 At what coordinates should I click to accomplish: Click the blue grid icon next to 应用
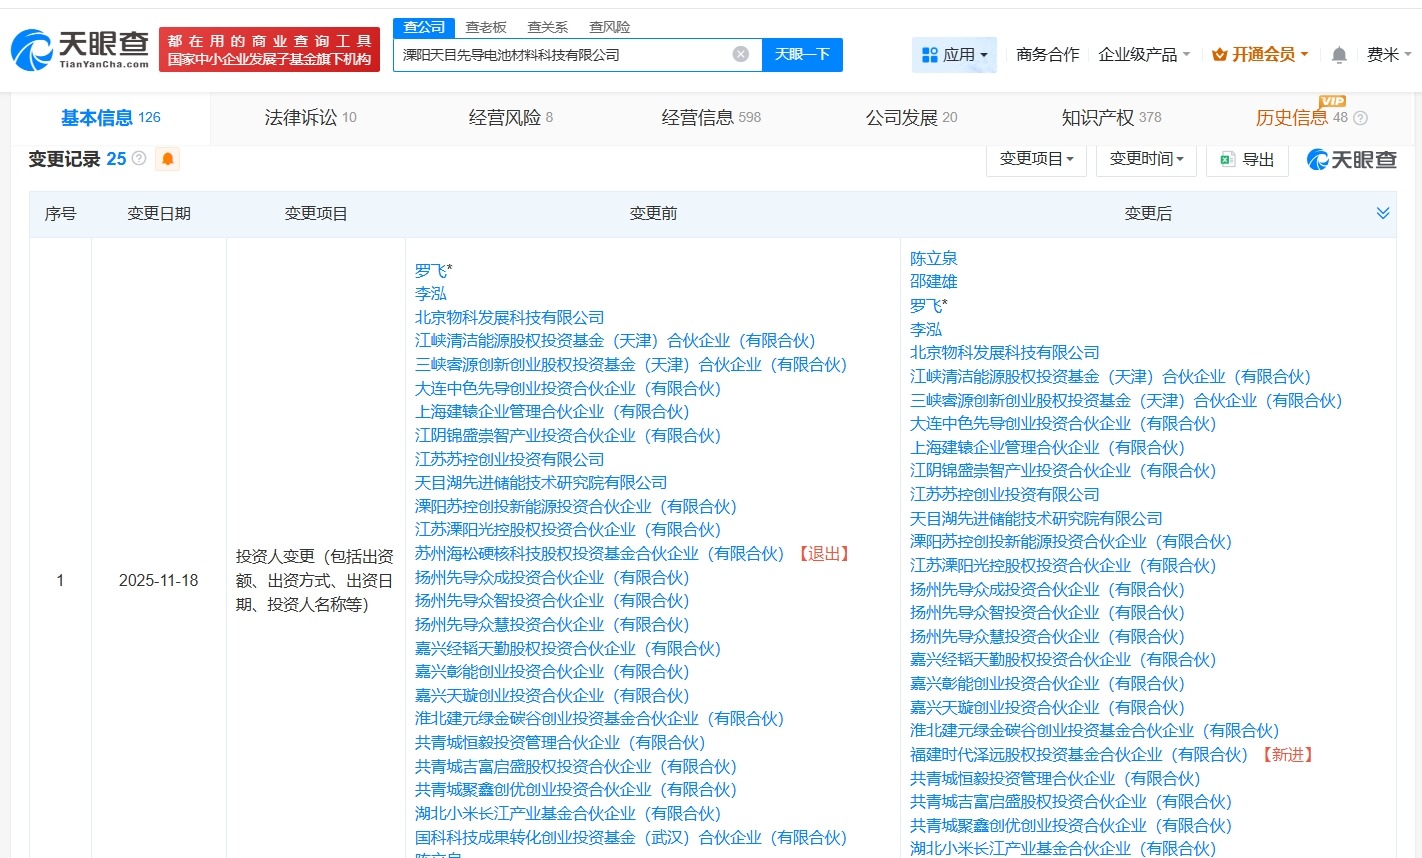(930, 55)
